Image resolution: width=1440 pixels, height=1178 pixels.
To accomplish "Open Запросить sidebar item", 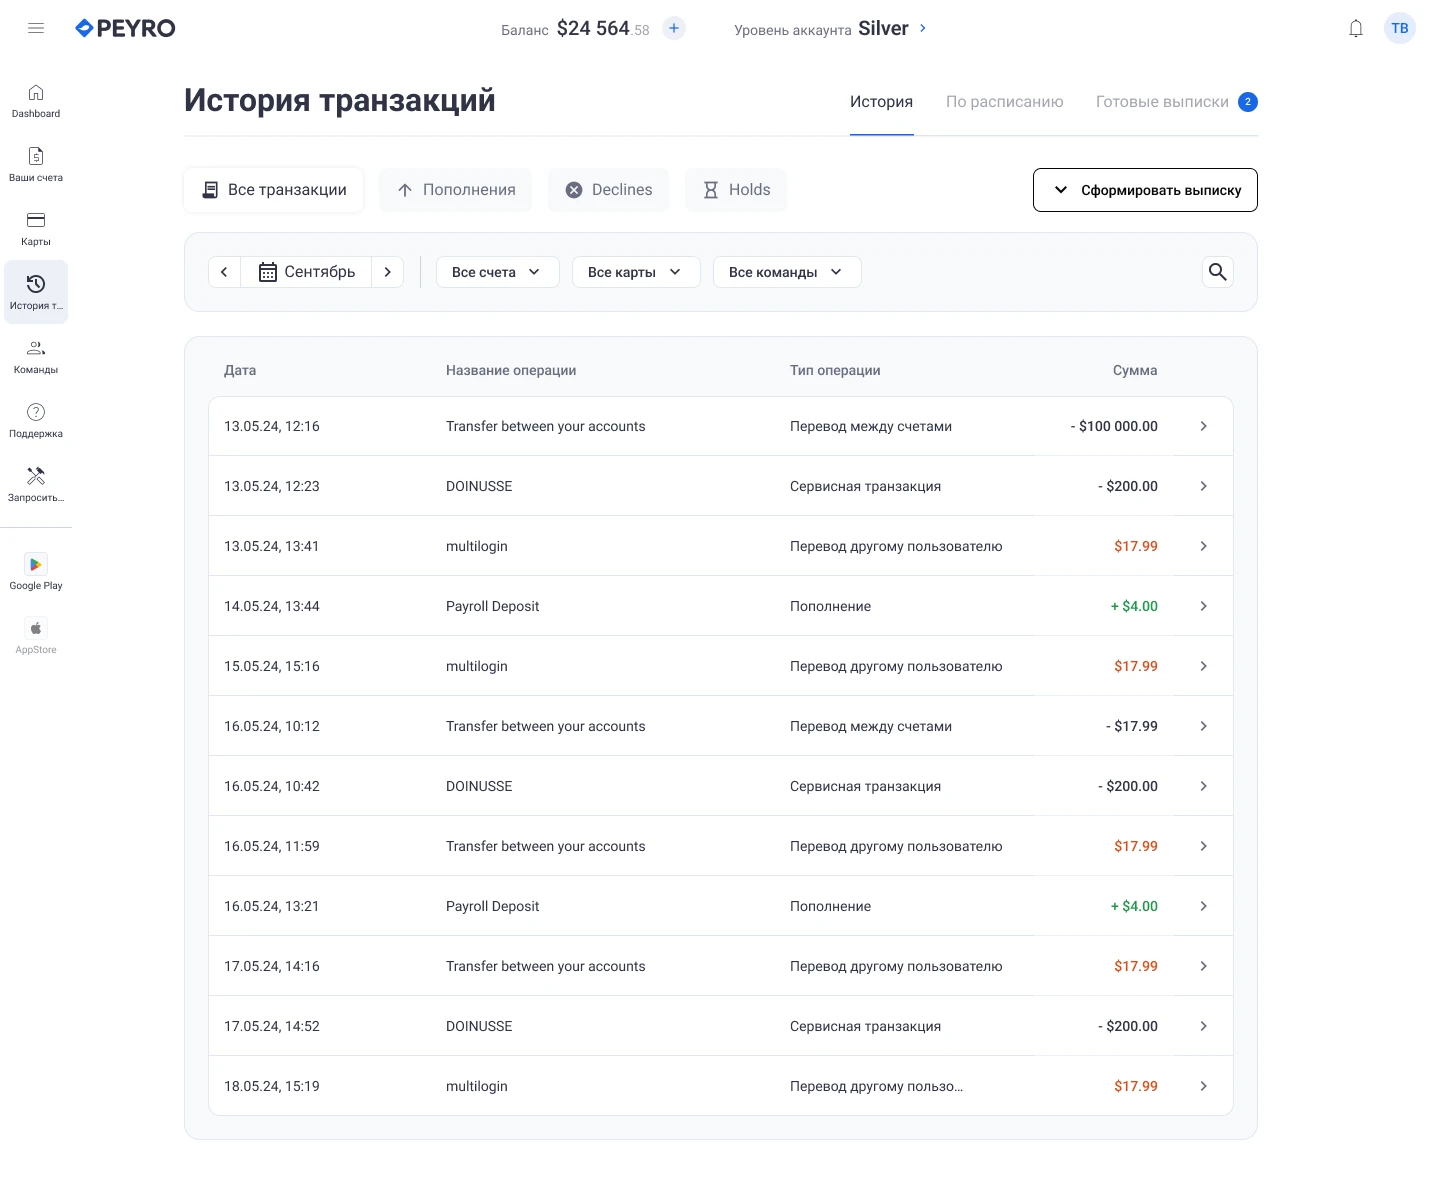I will pos(36,485).
